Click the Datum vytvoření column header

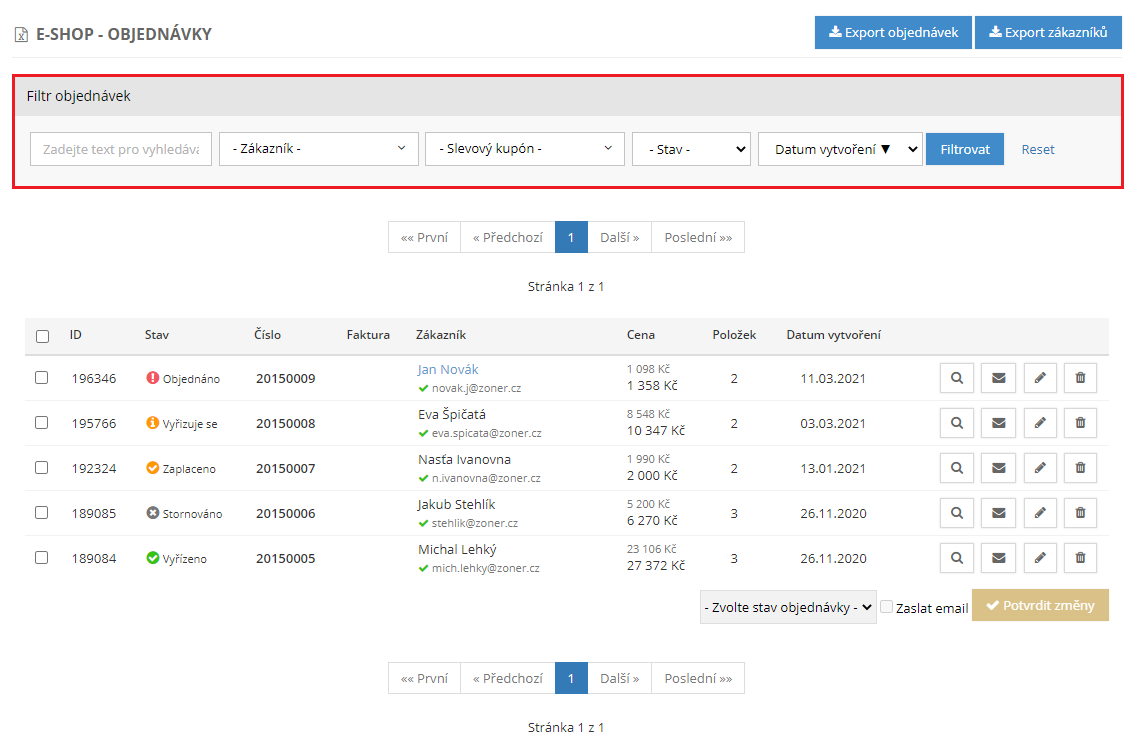(x=834, y=335)
